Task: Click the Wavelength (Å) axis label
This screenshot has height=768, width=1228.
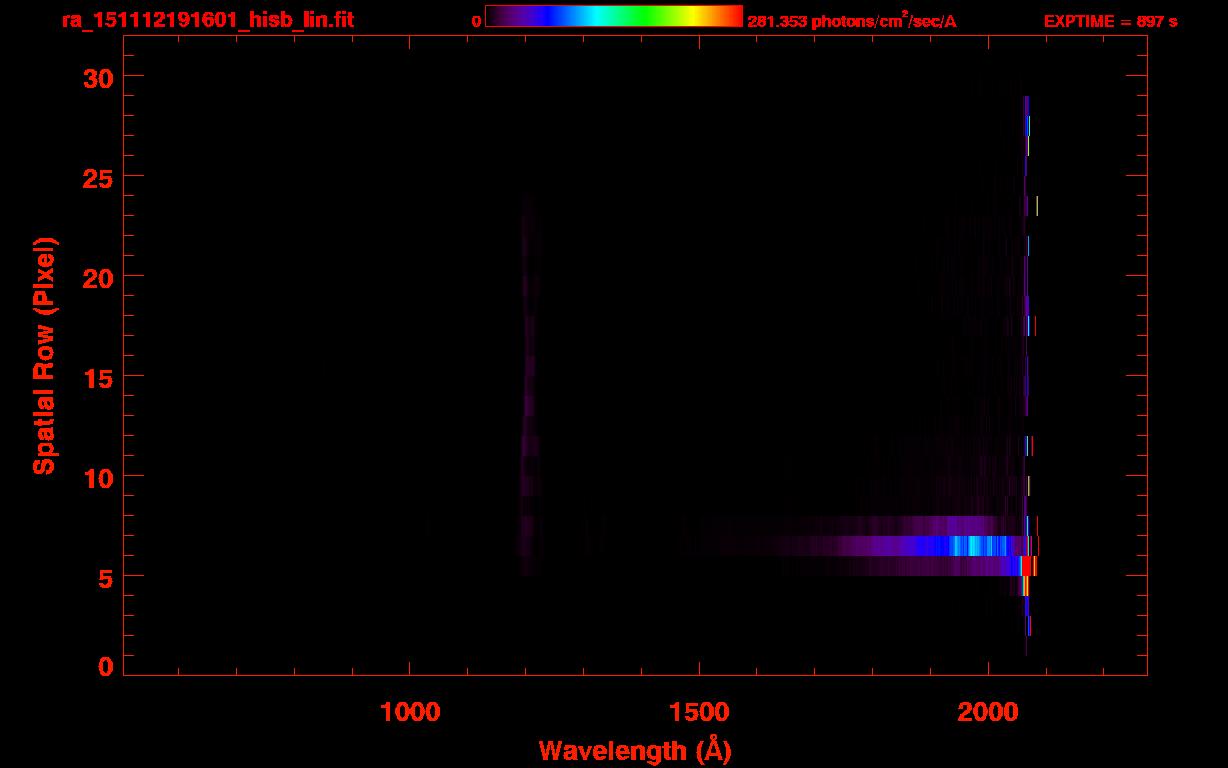Action: (x=635, y=751)
